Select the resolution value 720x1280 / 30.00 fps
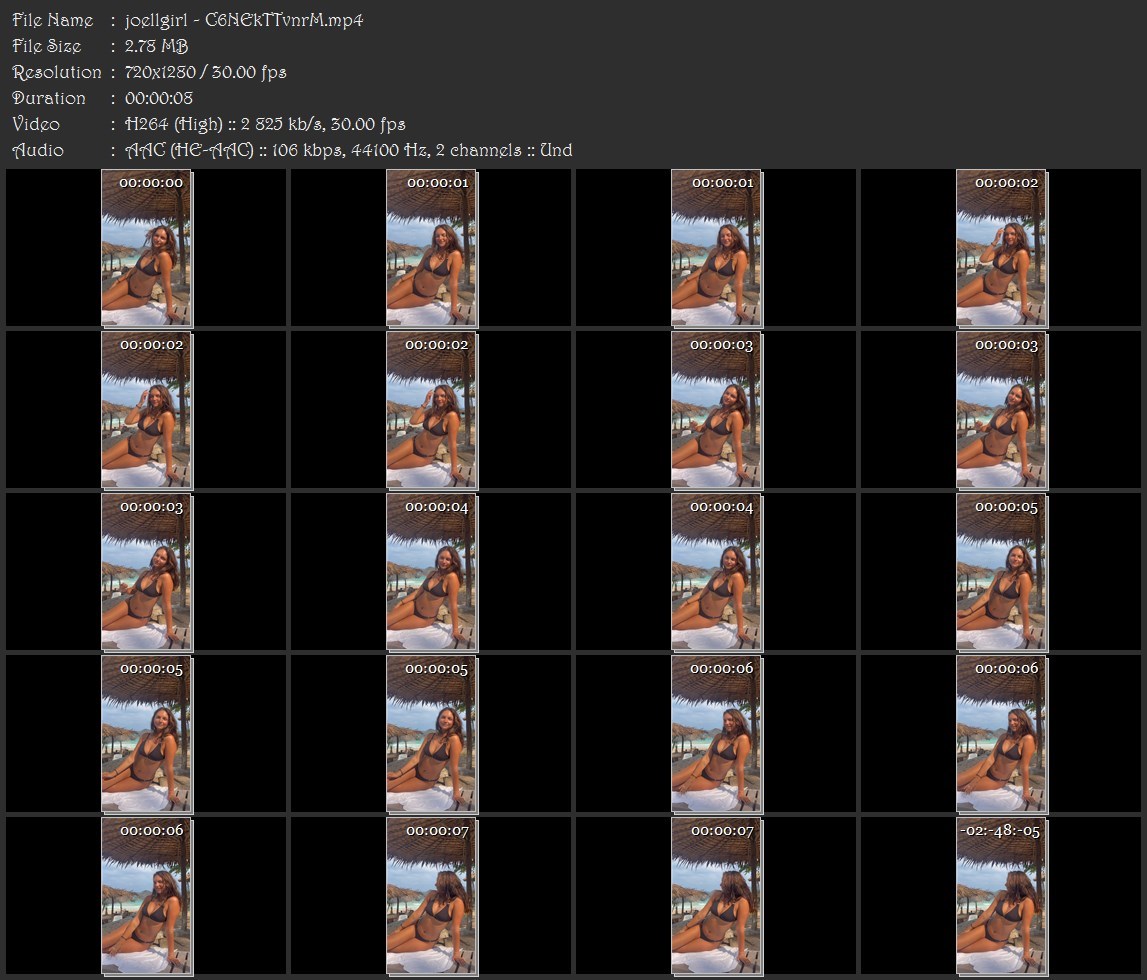Viewport: 1147px width, 980px height. pyautogui.click(x=206, y=72)
